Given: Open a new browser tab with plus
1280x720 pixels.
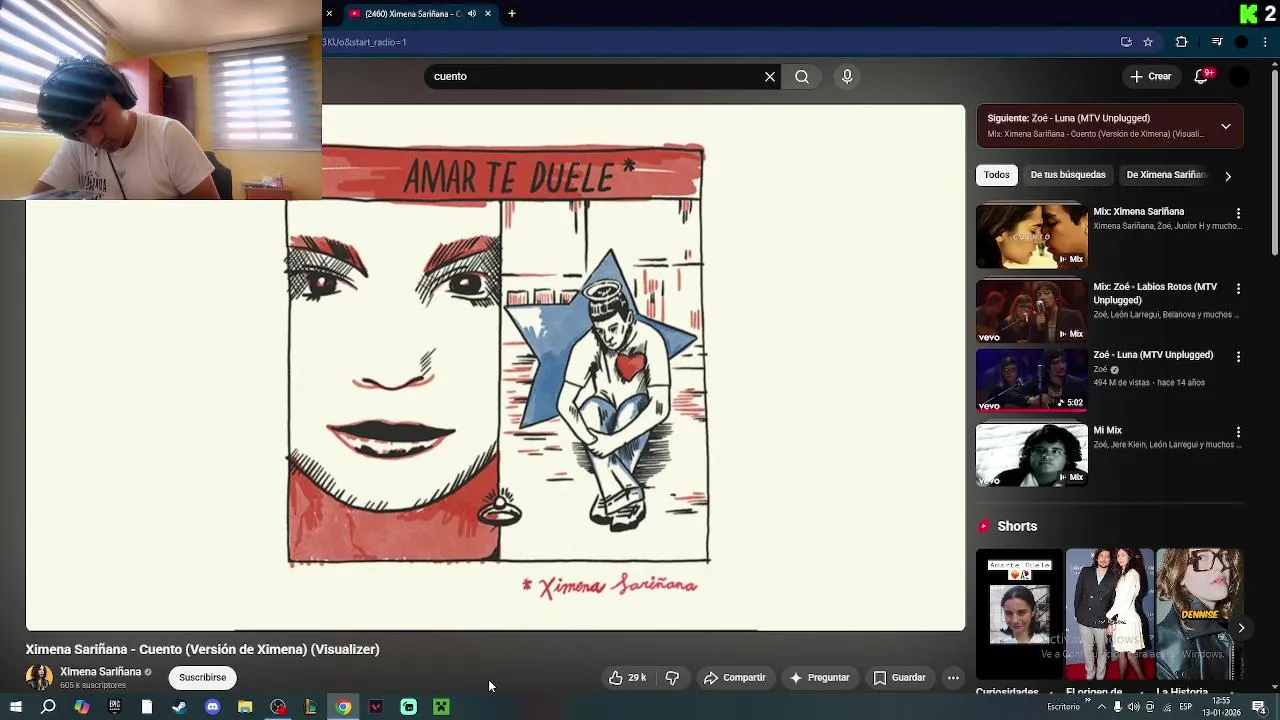Looking at the screenshot, I should [512, 14].
